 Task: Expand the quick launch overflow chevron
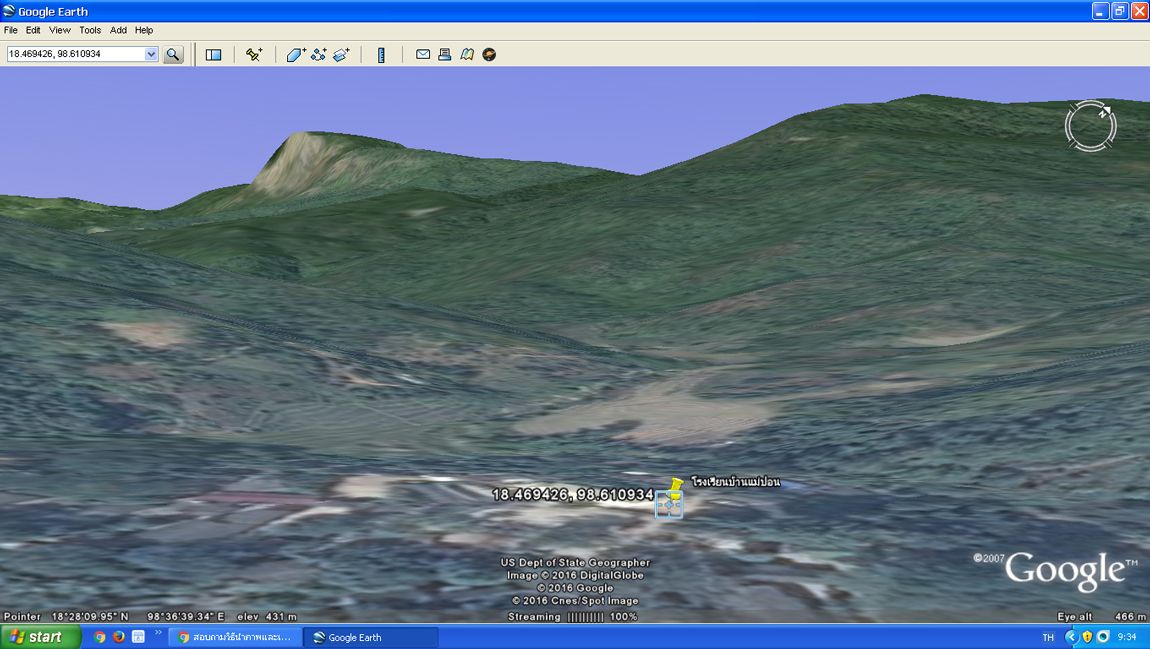pyautogui.click(x=158, y=633)
